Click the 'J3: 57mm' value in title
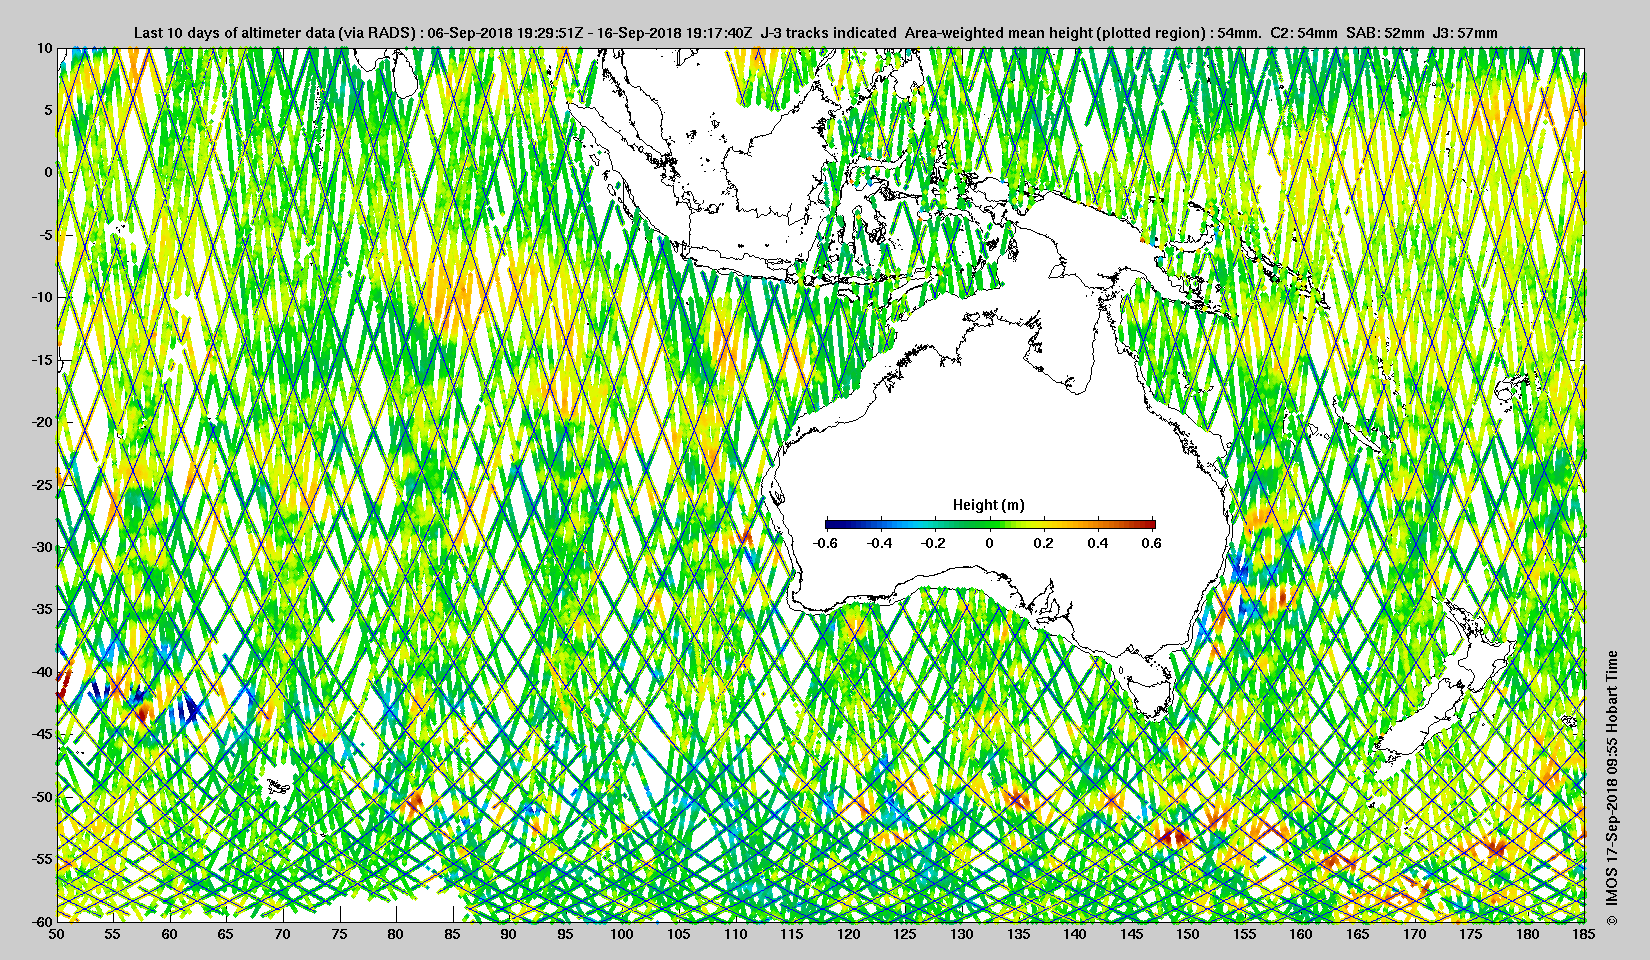The height and width of the screenshot is (960, 1650). point(1466,33)
